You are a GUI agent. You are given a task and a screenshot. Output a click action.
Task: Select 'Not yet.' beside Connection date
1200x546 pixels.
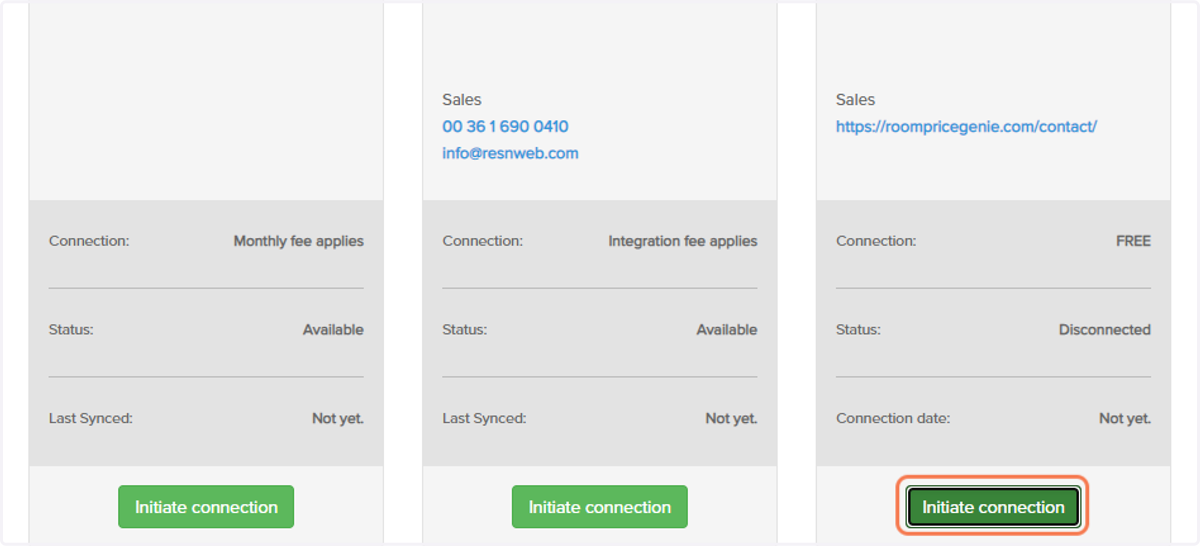pos(1124,419)
